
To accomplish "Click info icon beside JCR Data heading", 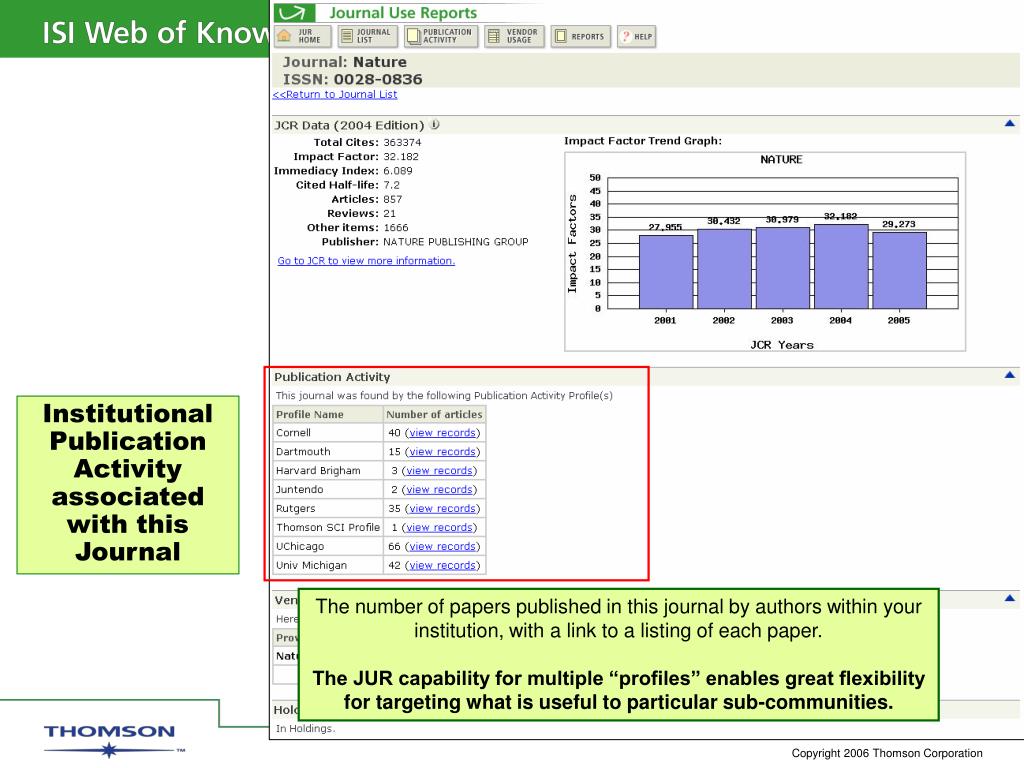I will (435, 124).
